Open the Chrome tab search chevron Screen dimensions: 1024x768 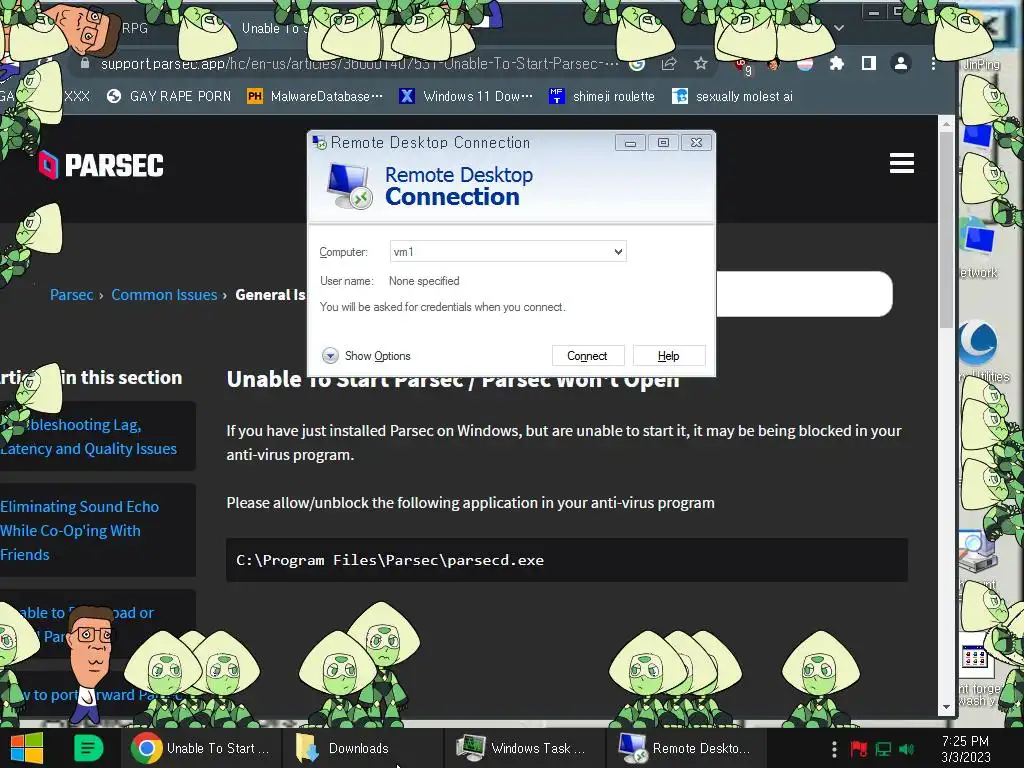(839, 28)
